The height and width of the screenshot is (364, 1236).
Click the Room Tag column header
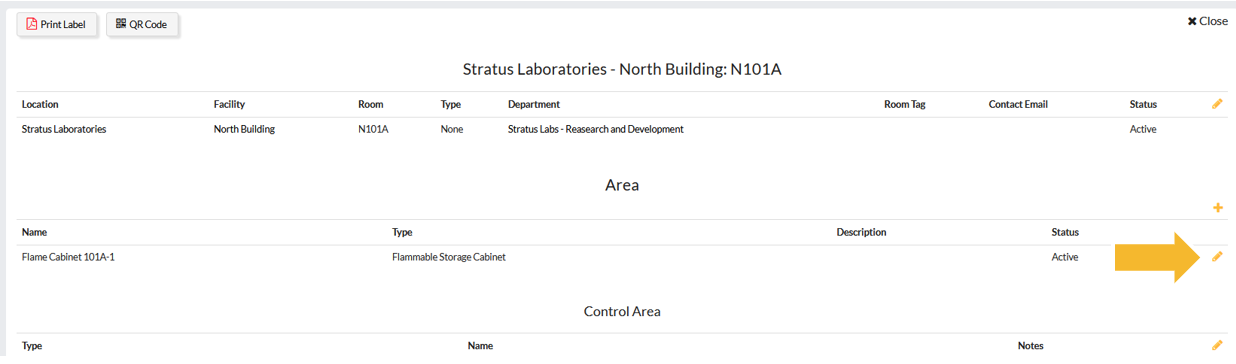point(905,104)
